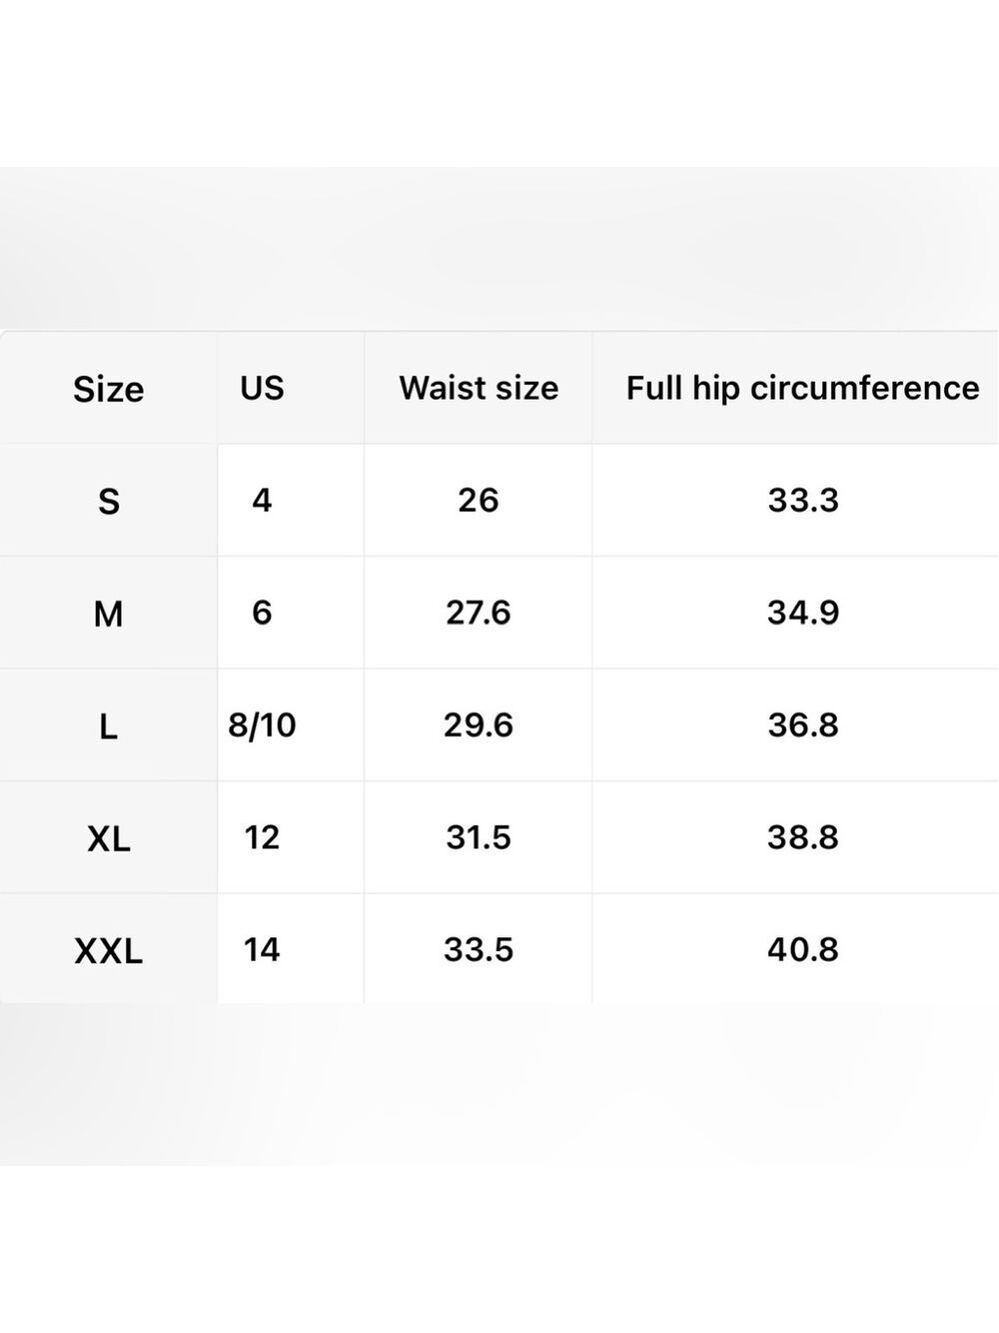Click waist size 26 value

click(x=478, y=500)
